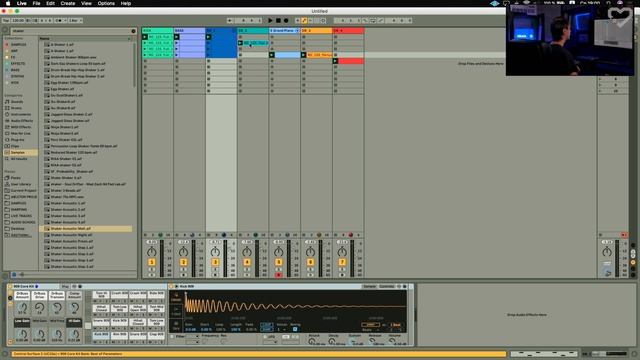Toggle the blue browser preview button
The height and width of the screenshot is (360, 640).
(14, 275)
